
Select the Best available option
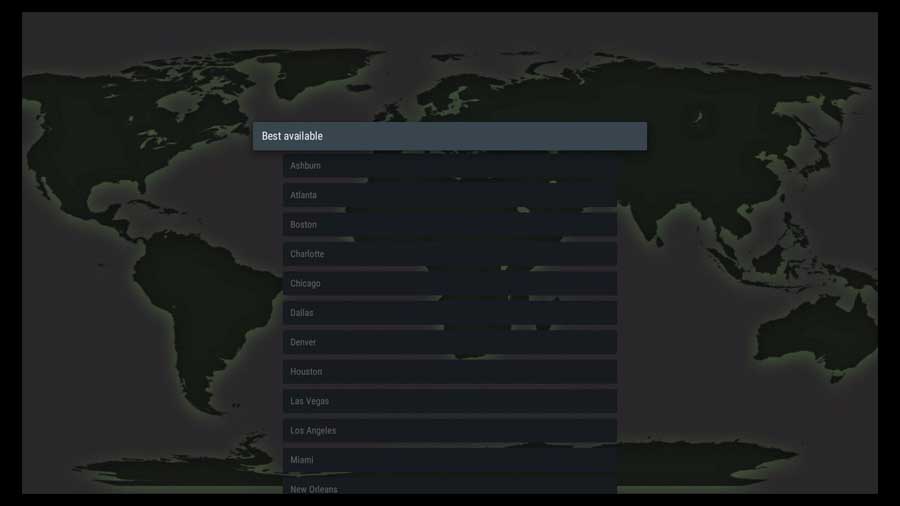coord(449,136)
